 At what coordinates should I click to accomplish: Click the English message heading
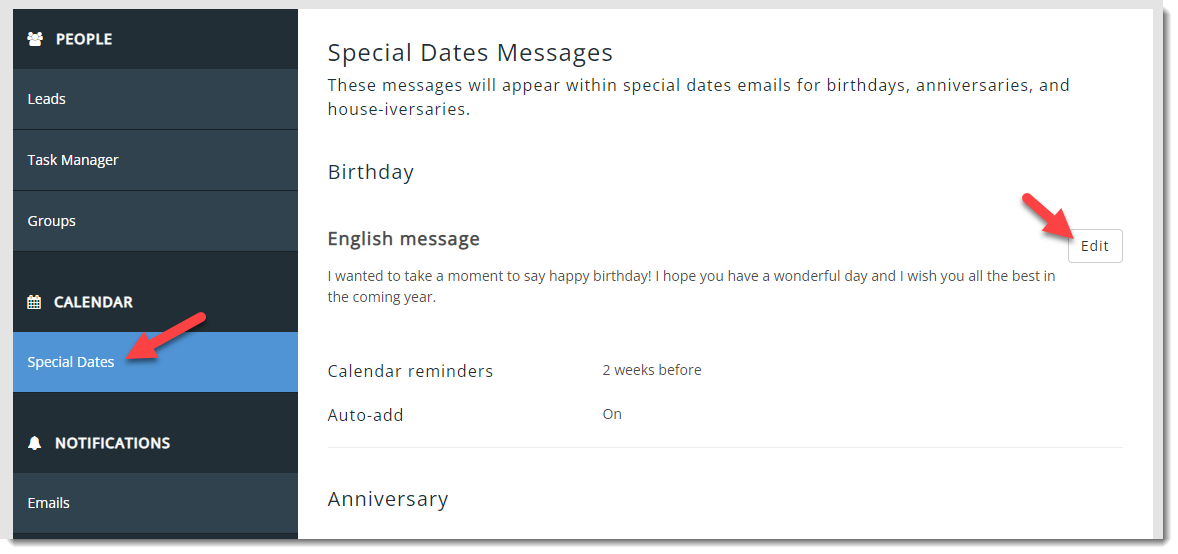tap(404, 239)
